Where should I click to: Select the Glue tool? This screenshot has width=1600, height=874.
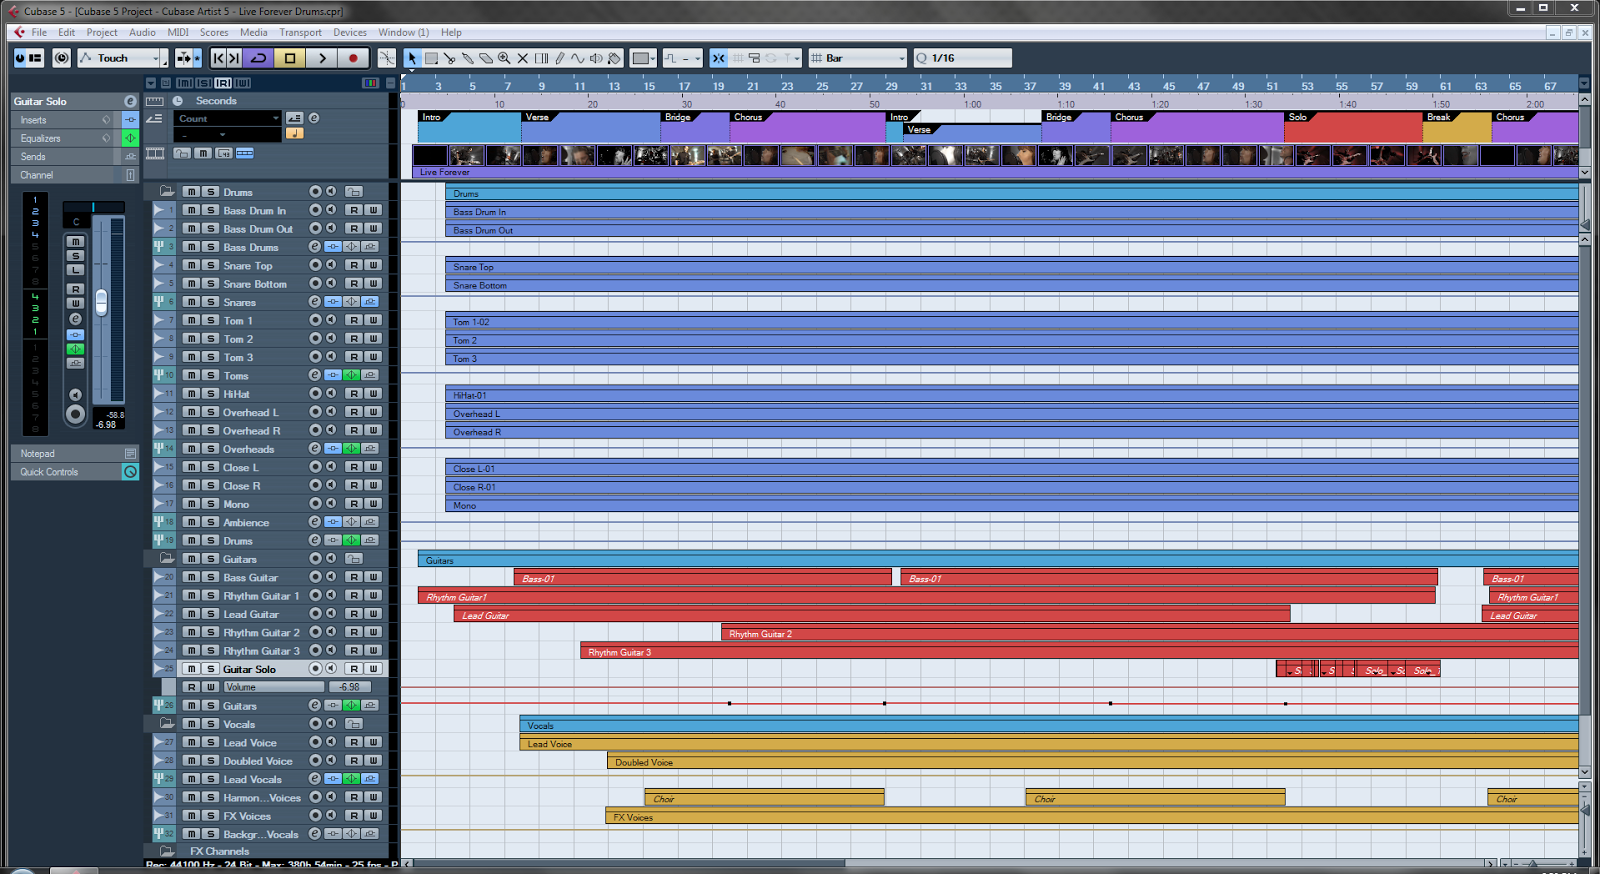coord(467,58)
